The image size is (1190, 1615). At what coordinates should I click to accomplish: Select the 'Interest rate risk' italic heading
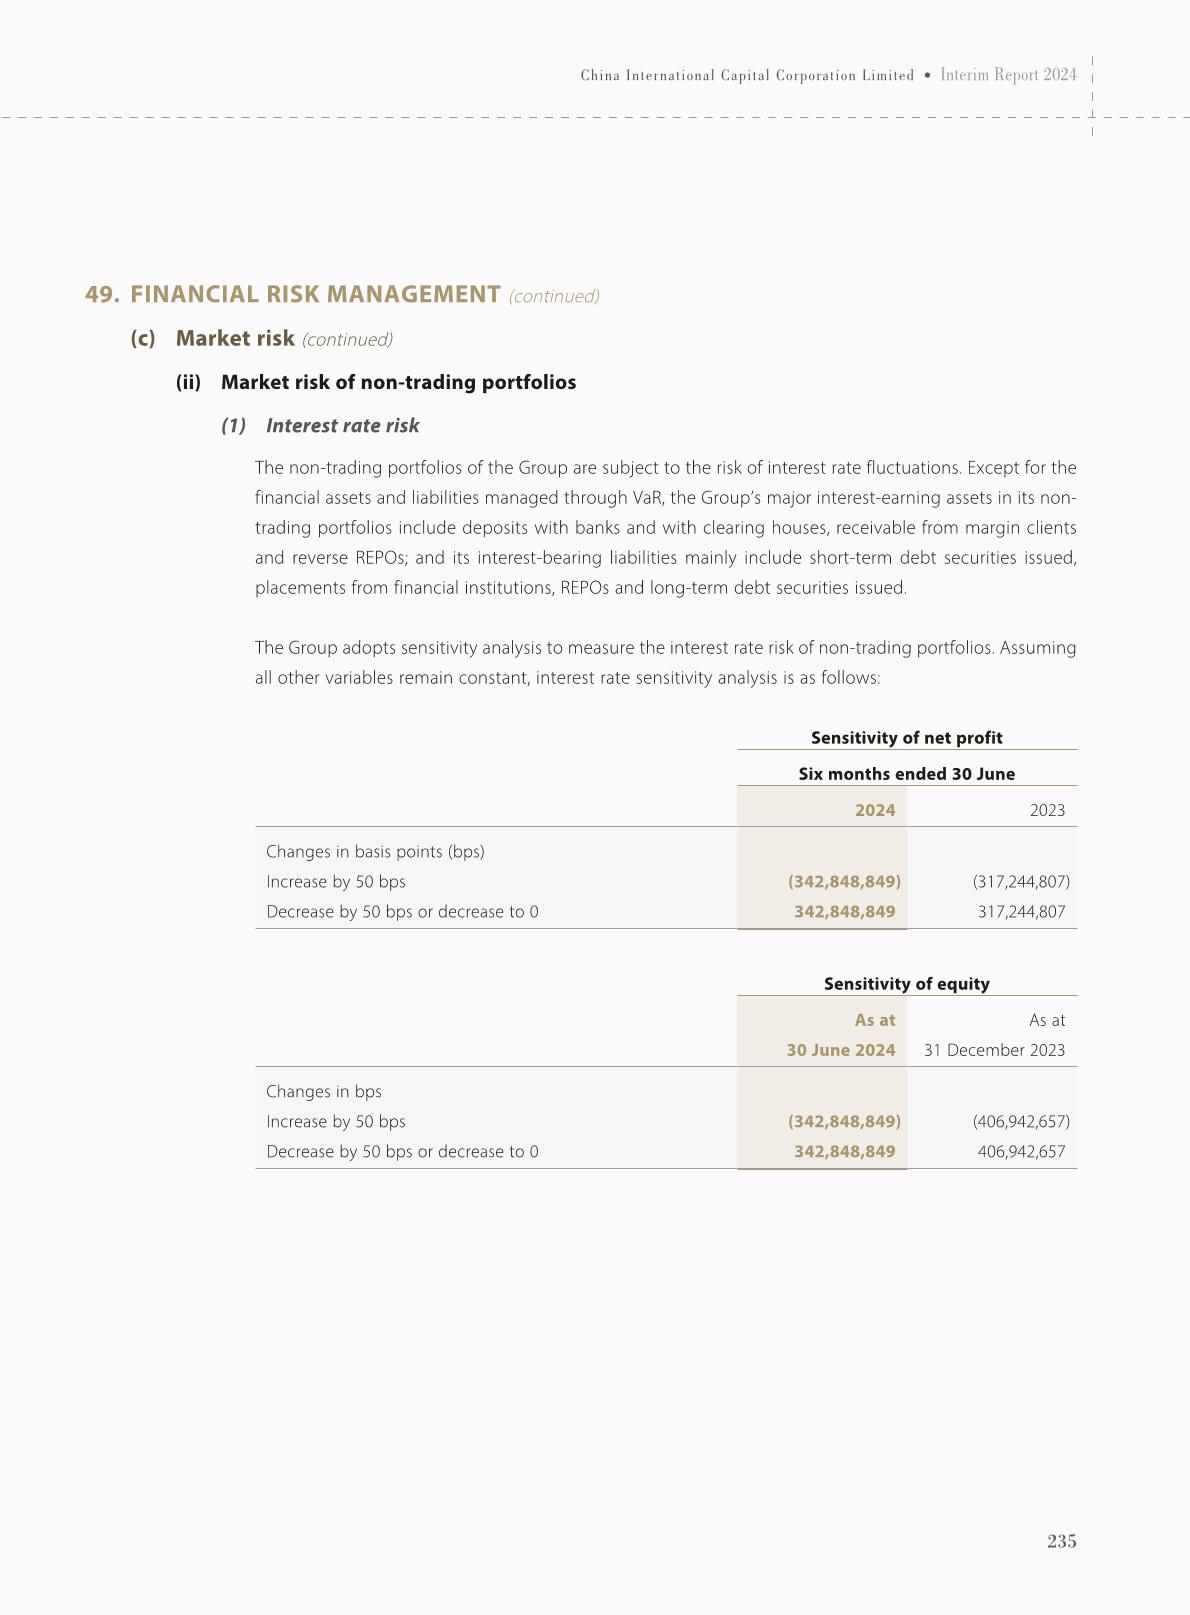click(x=342, y=425)
